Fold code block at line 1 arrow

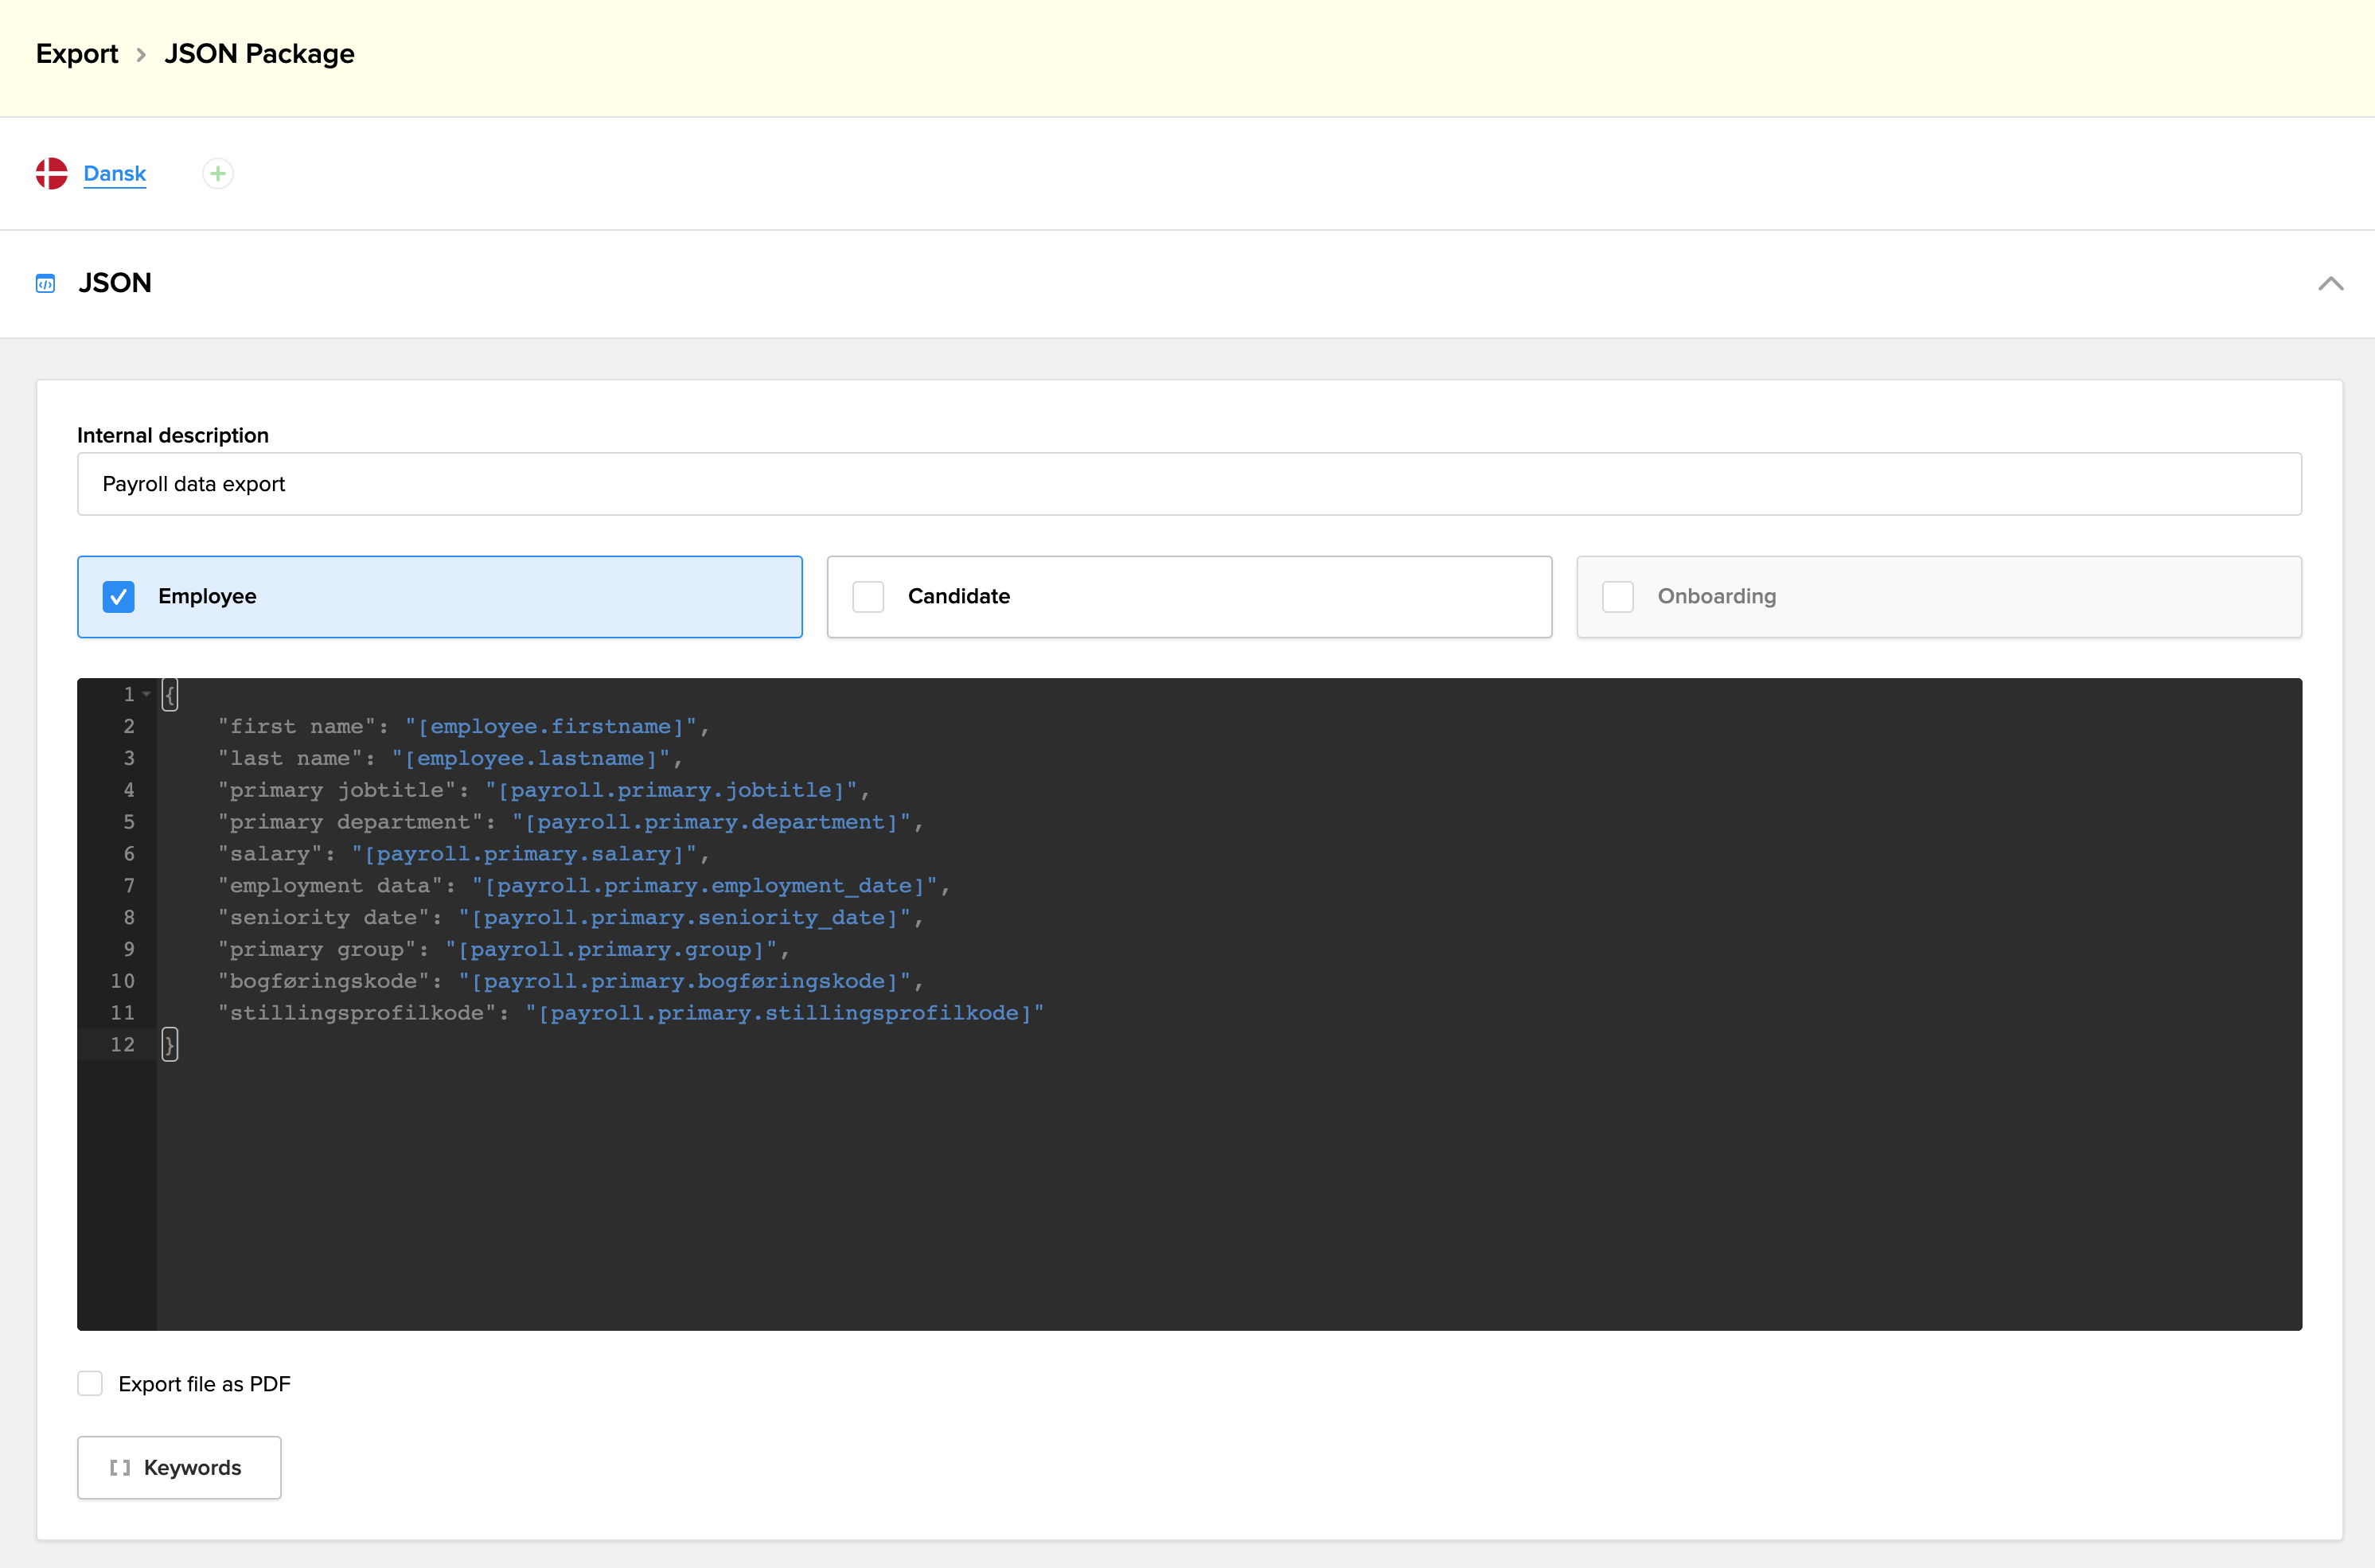point(147,694)
